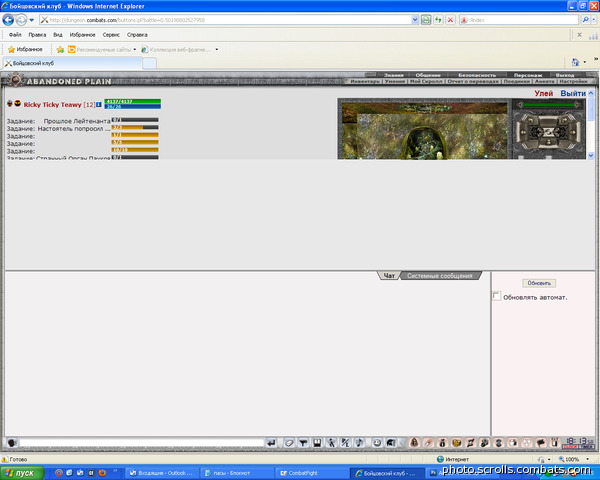Image resolution: width=600 pixels, height=480 pixels.
Task: Click the 'Выход' game menu item
Action: [565, 75]
